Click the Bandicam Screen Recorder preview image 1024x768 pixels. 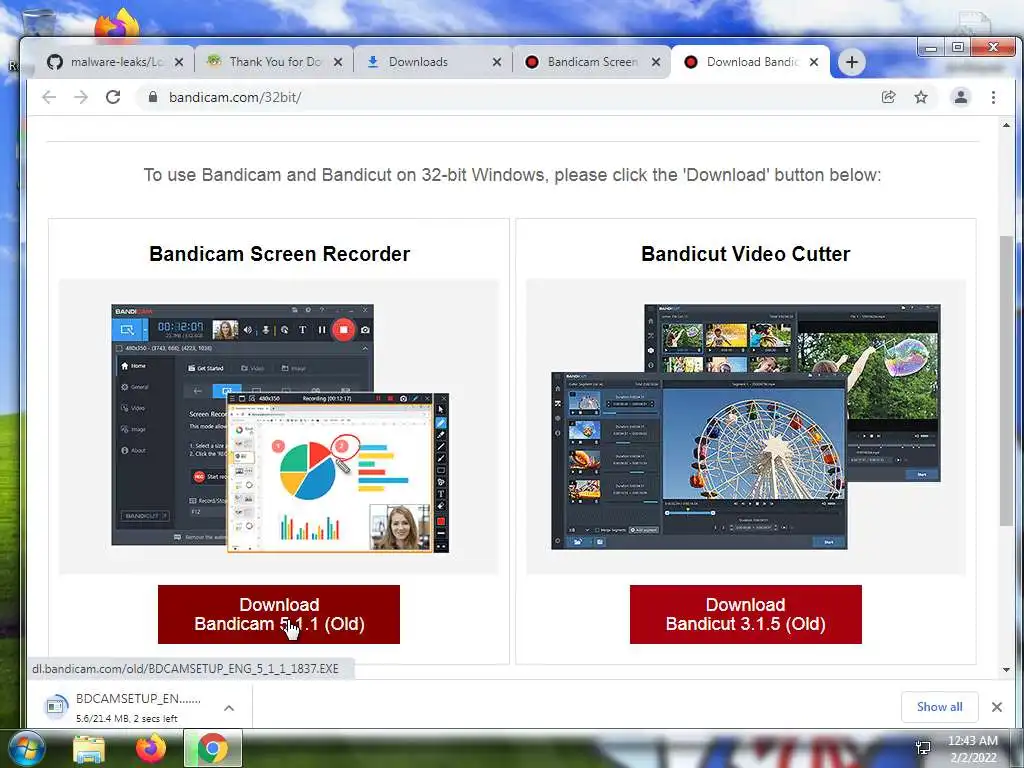[280, 428]
